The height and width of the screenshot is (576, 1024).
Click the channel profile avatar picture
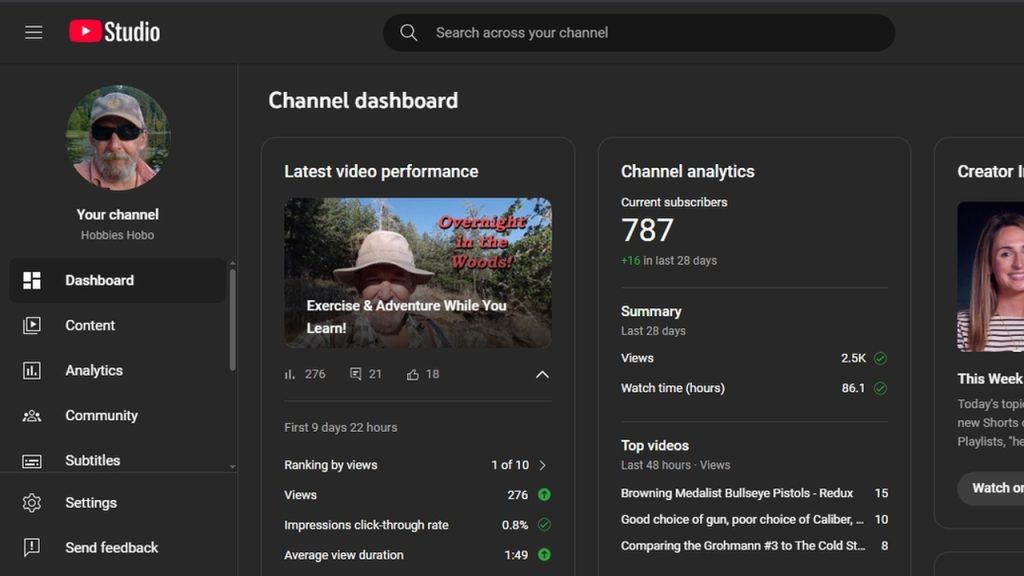118,138
